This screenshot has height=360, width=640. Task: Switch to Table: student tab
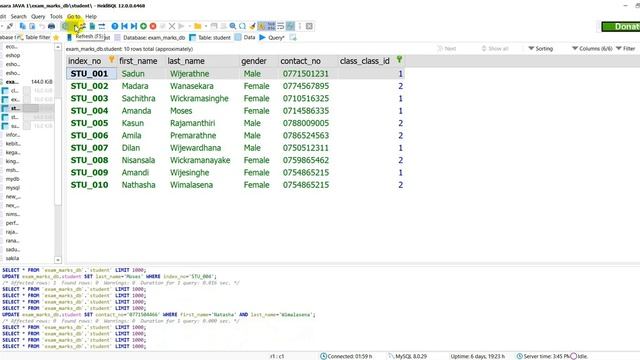point(210,38)
